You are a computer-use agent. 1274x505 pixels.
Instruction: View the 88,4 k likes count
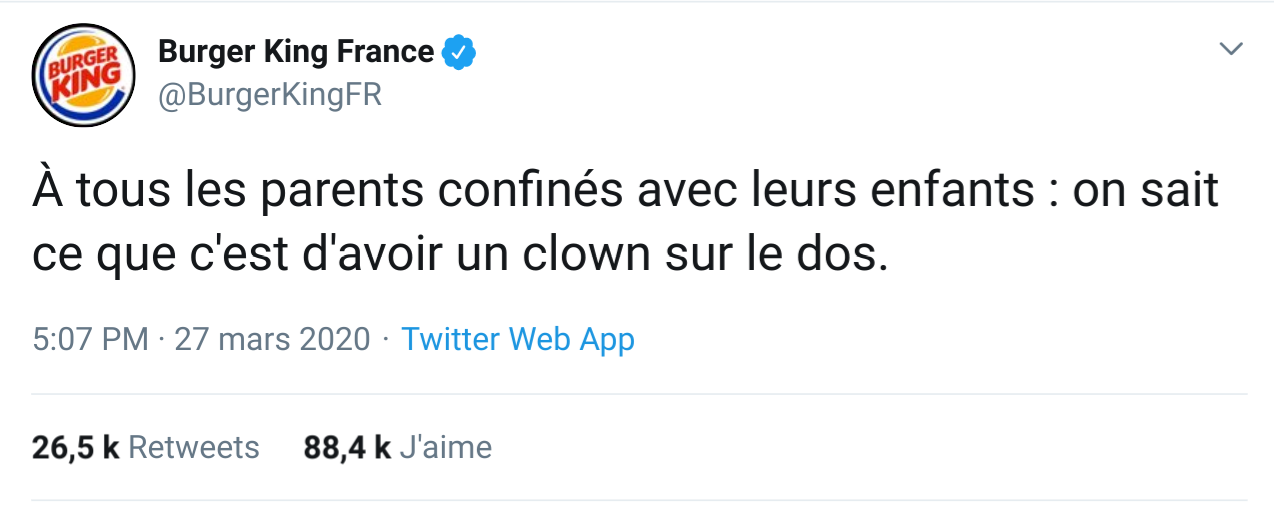tap(347, 447)
